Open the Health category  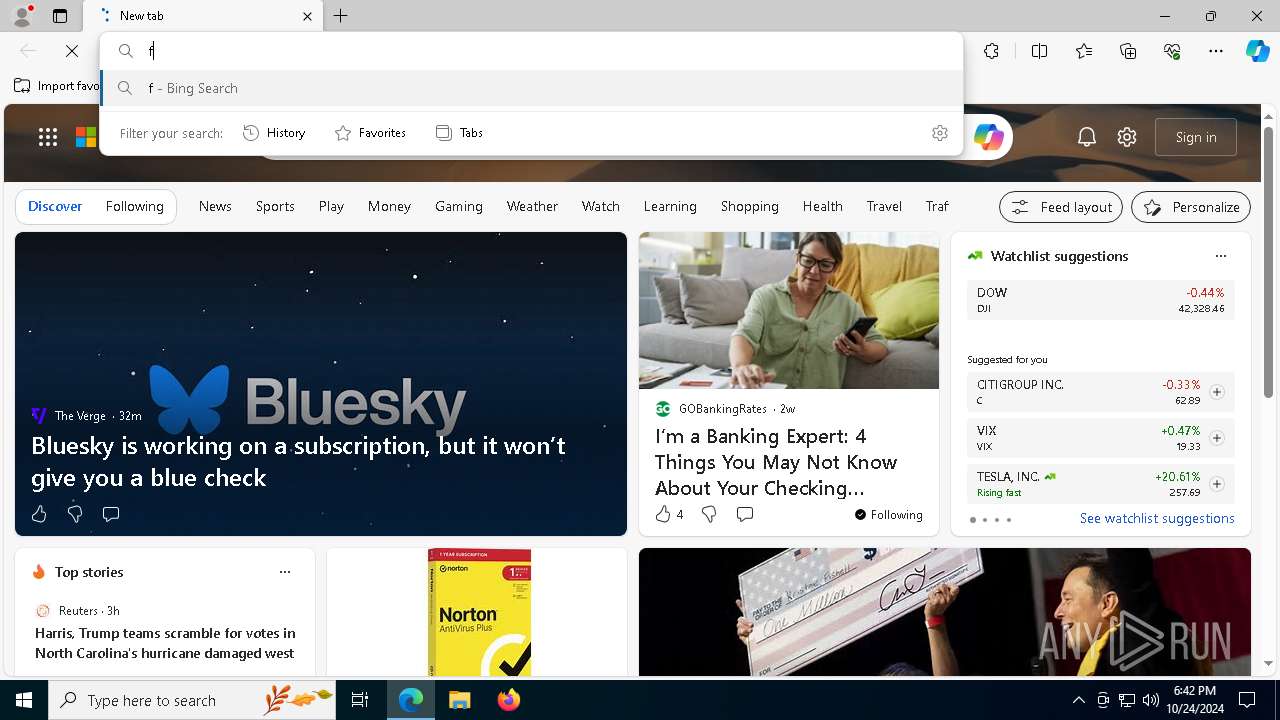[822, 206]
